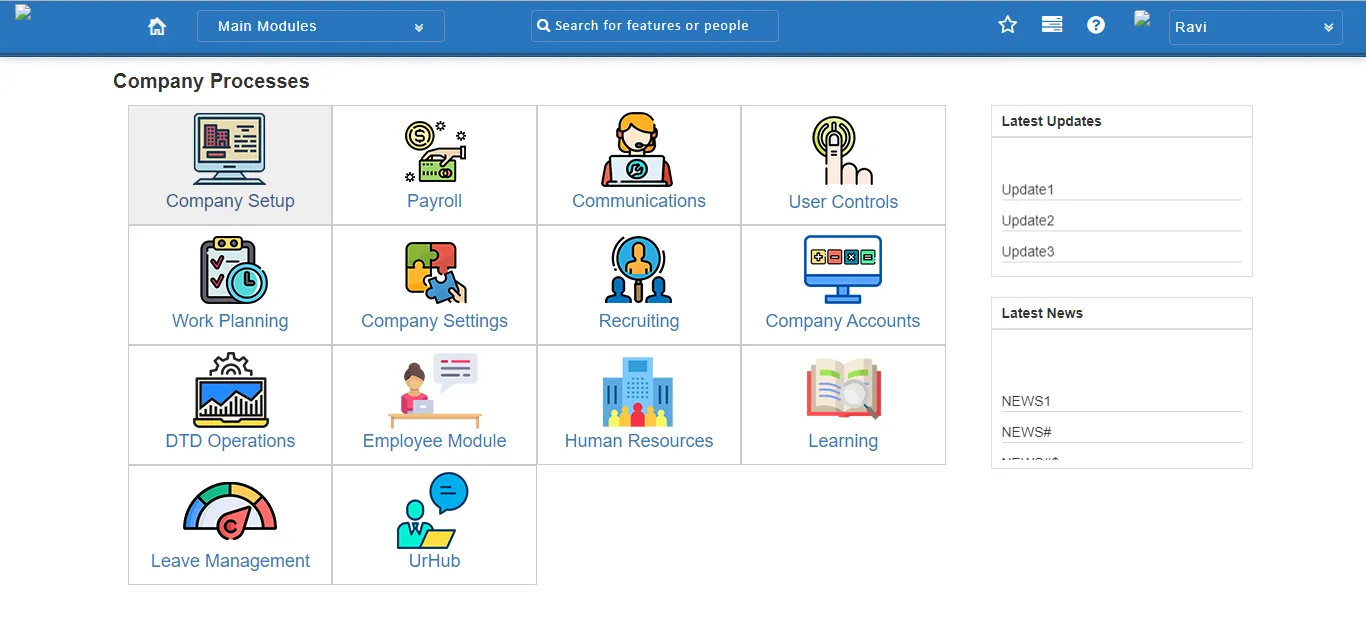Viewport: 1366px width, 626px height.
Task: Click the UrHub chat icon
Action: click(x=434, y=510)
